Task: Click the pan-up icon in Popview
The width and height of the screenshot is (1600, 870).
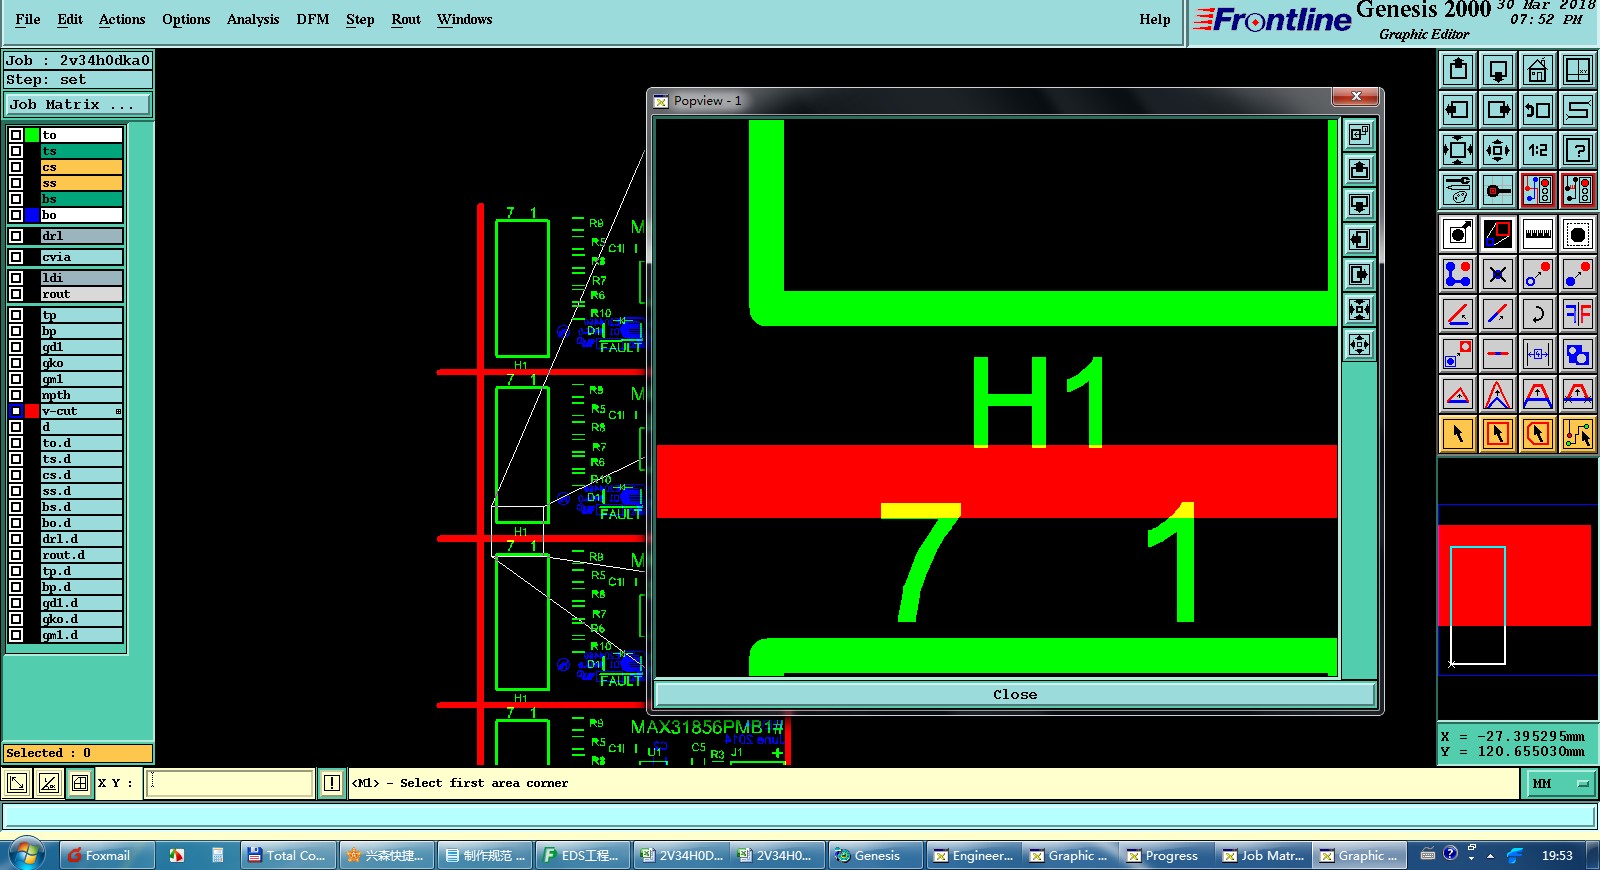Action: point(1359,170)
